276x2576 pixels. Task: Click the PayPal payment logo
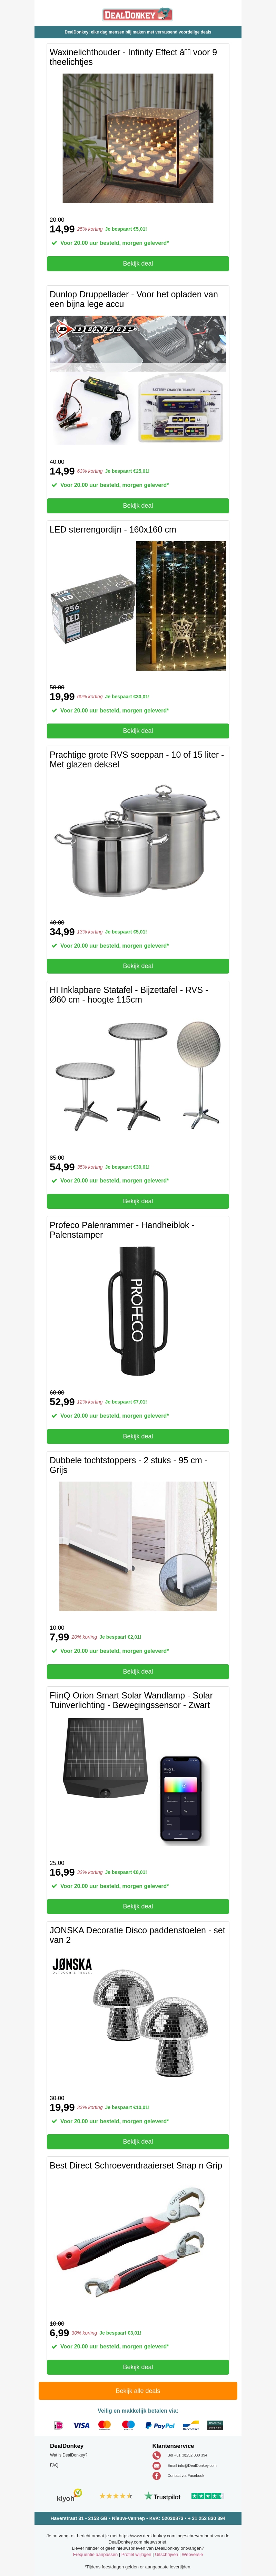[x=160, y=2425]
